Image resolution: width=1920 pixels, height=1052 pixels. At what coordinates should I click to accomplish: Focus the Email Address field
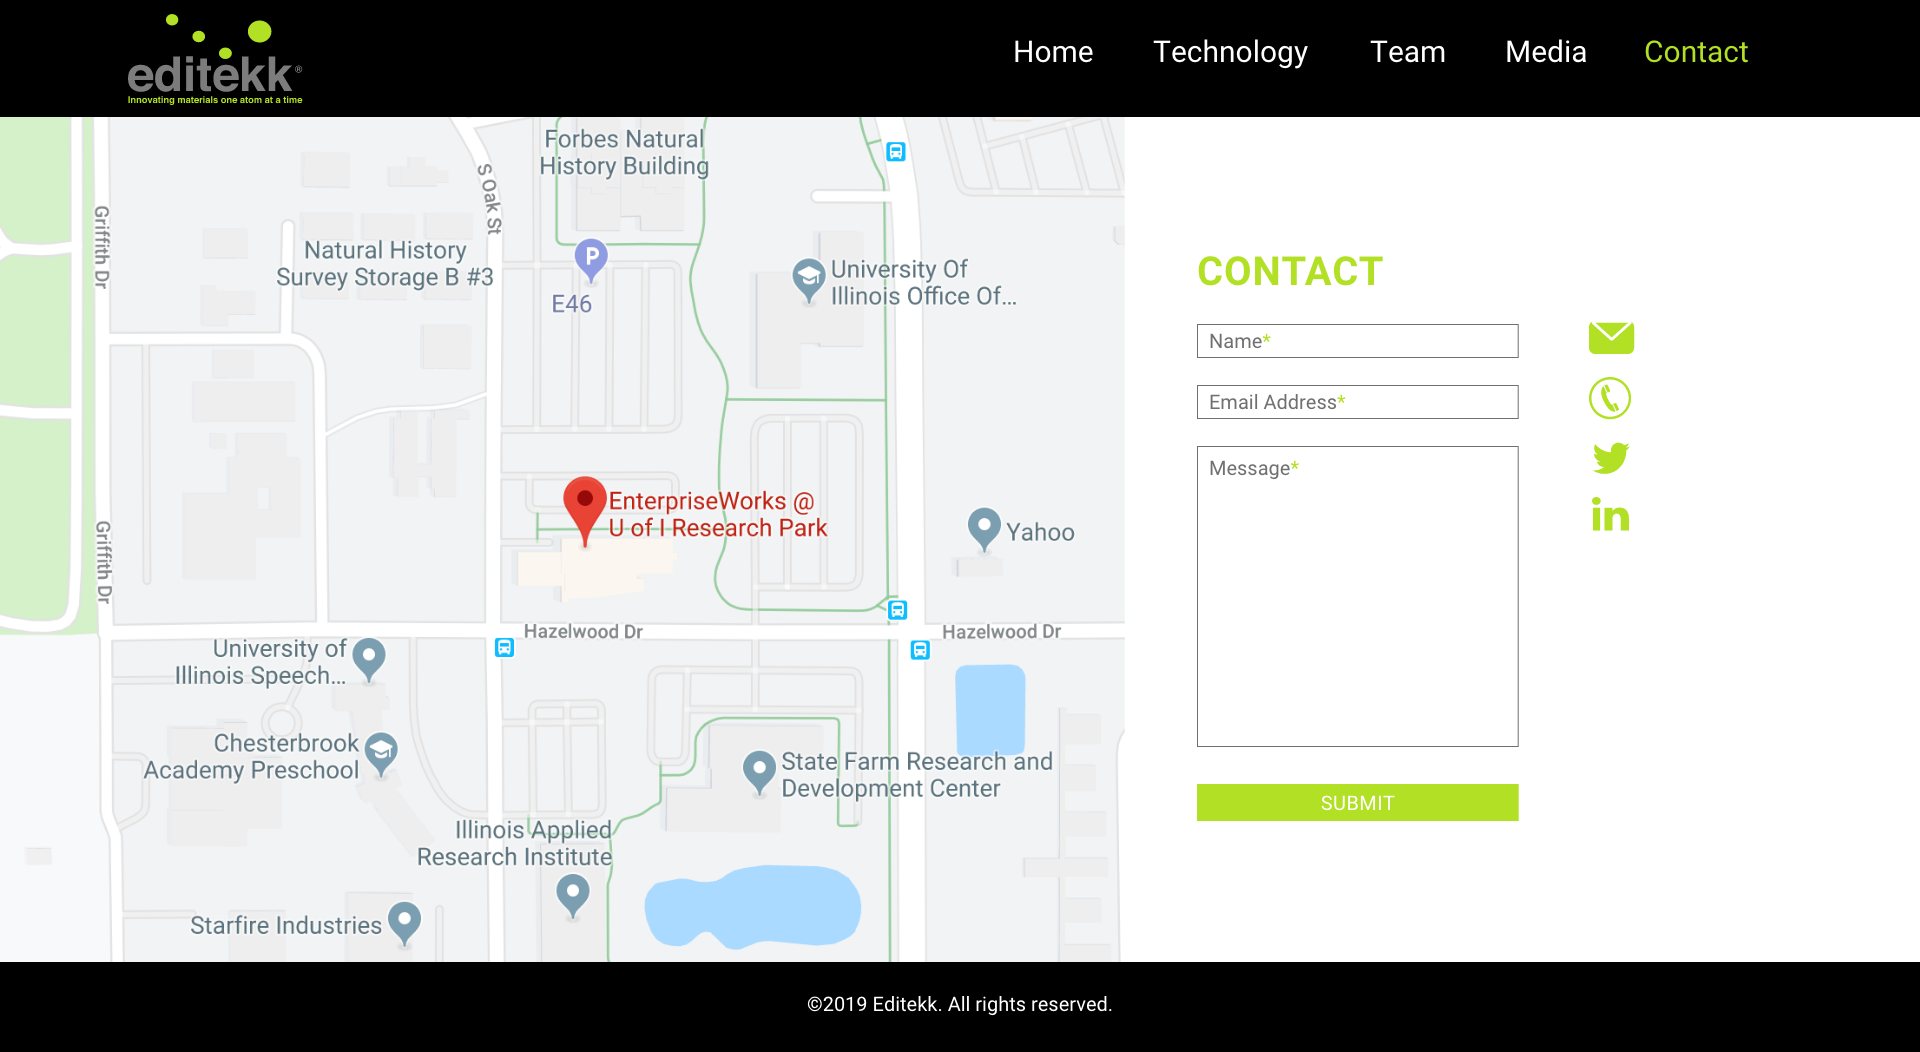(1357, 402)
